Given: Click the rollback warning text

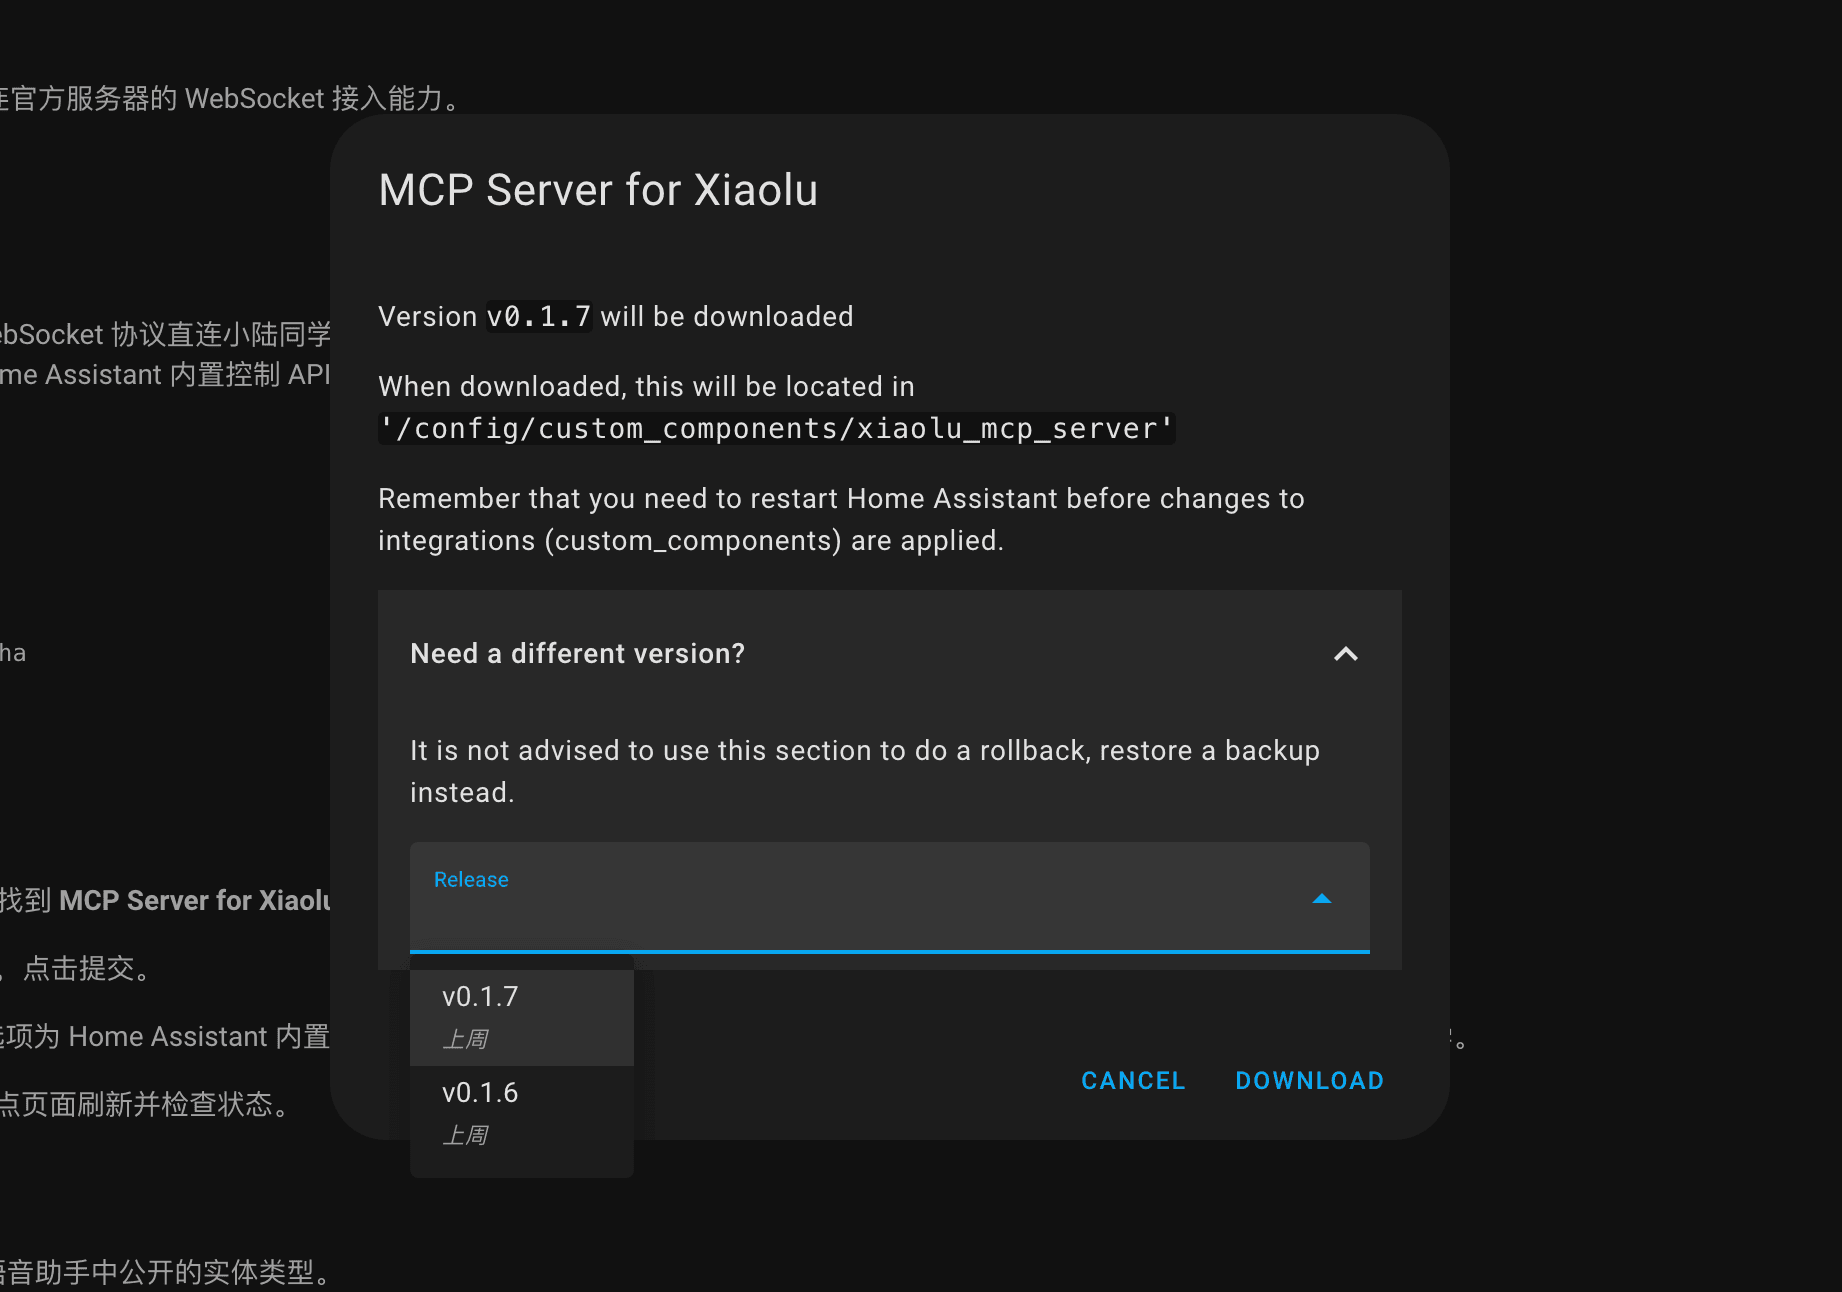Looking at the screenshot, I should point(865,771).
